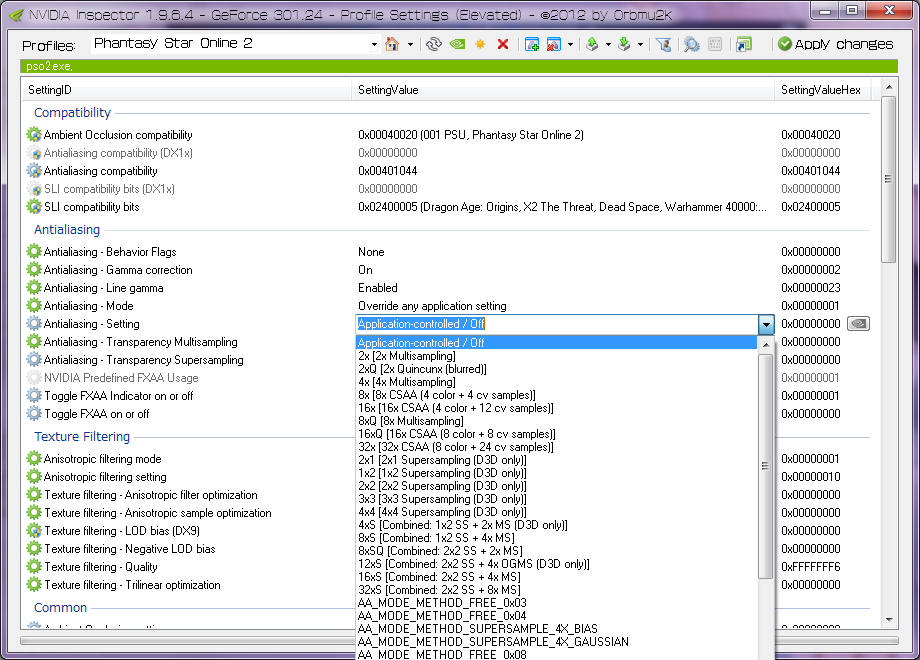
Task: Click the SettingValueHex column header
Action: (x=823, y=90)
